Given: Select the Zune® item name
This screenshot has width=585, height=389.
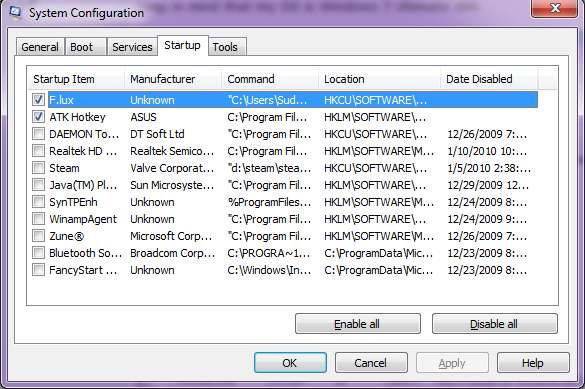Looking at the screenshot, I should (67, 236).
